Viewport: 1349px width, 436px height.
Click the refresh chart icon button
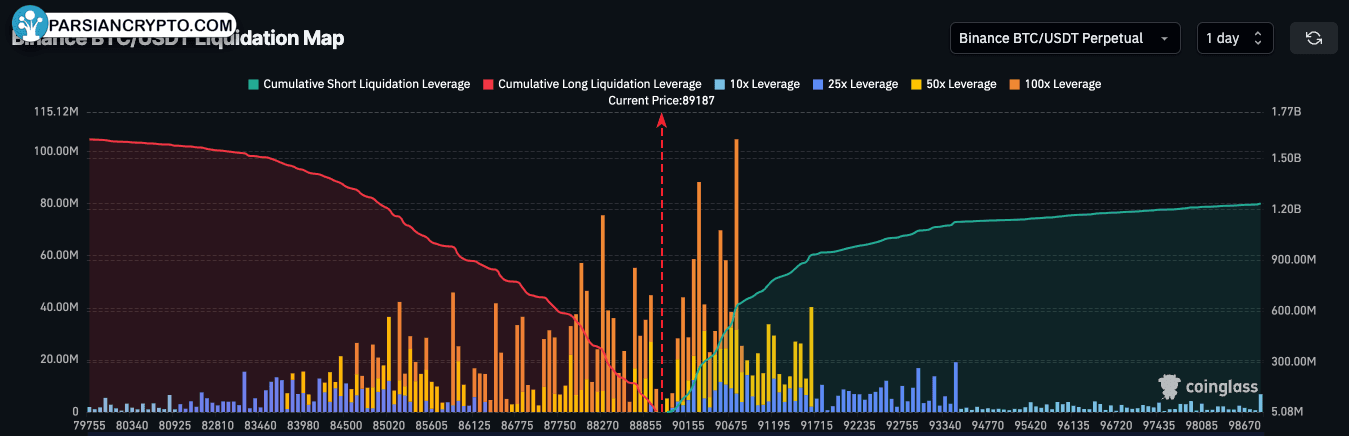(x=1314, y=38)
